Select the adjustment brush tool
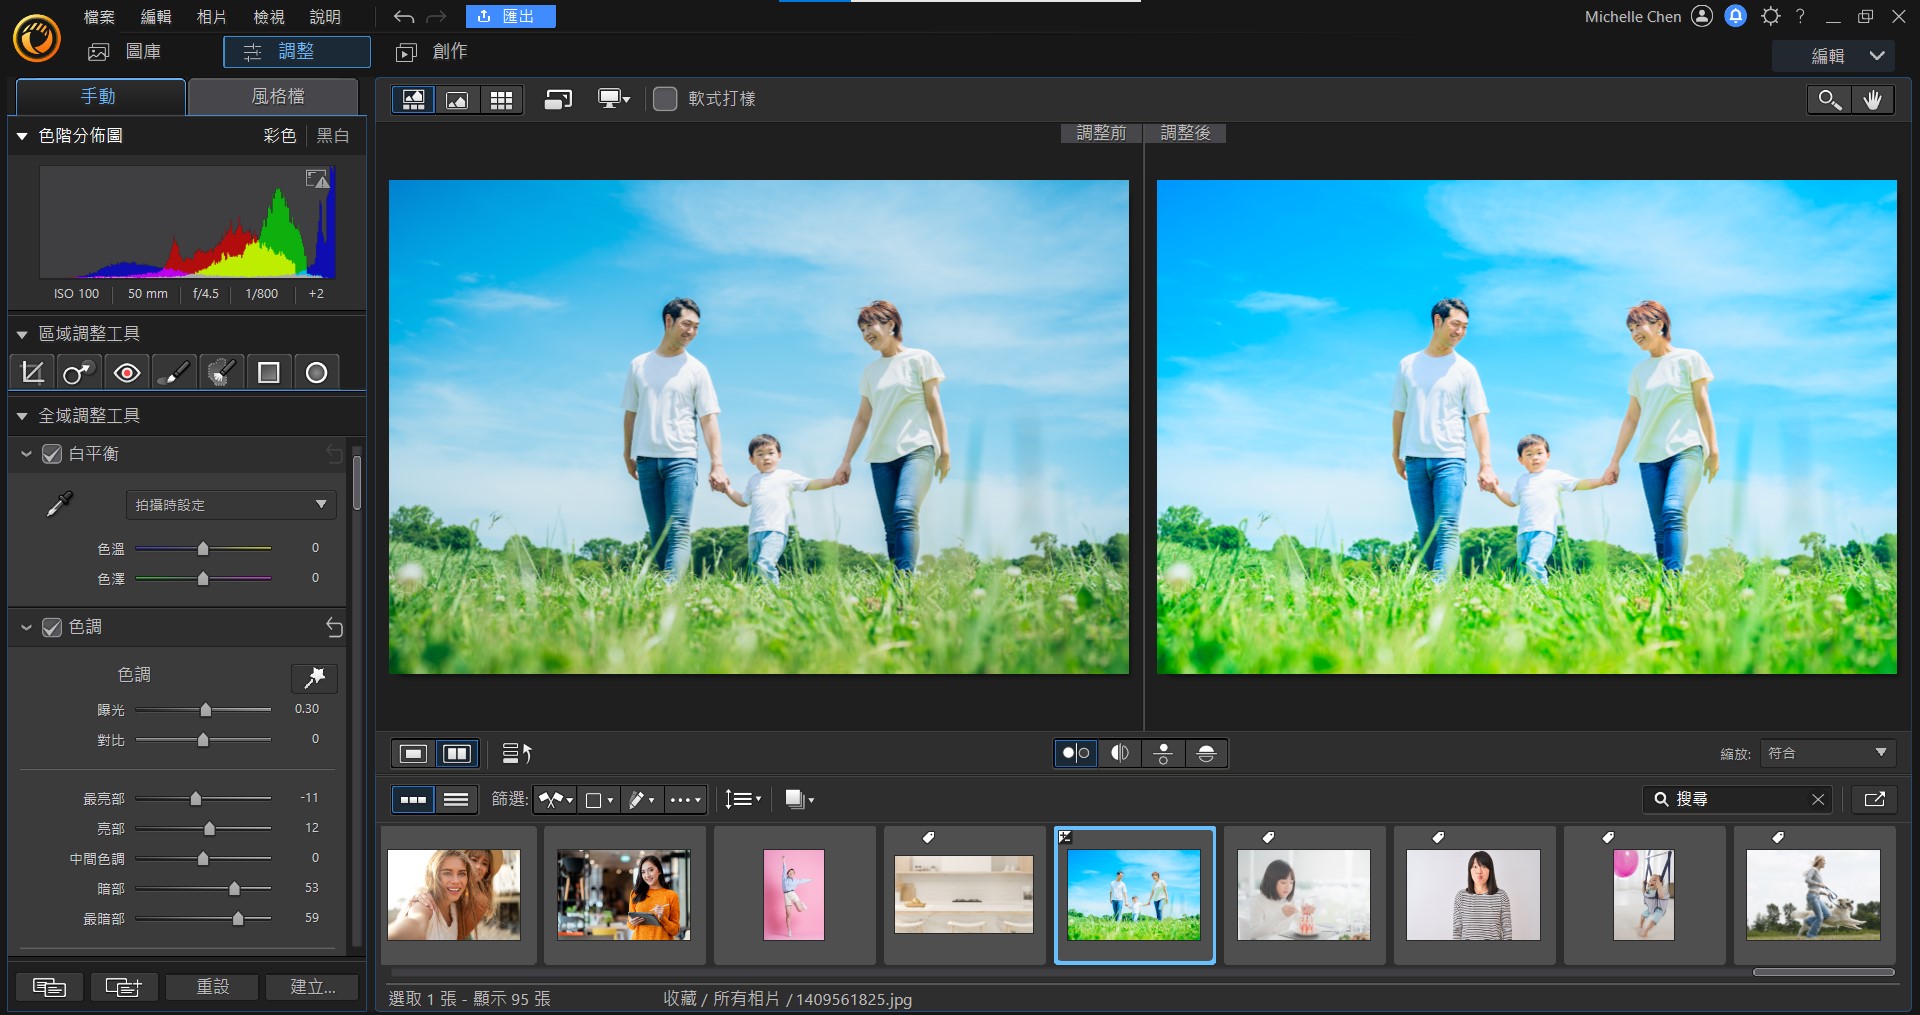 [174, 373]
